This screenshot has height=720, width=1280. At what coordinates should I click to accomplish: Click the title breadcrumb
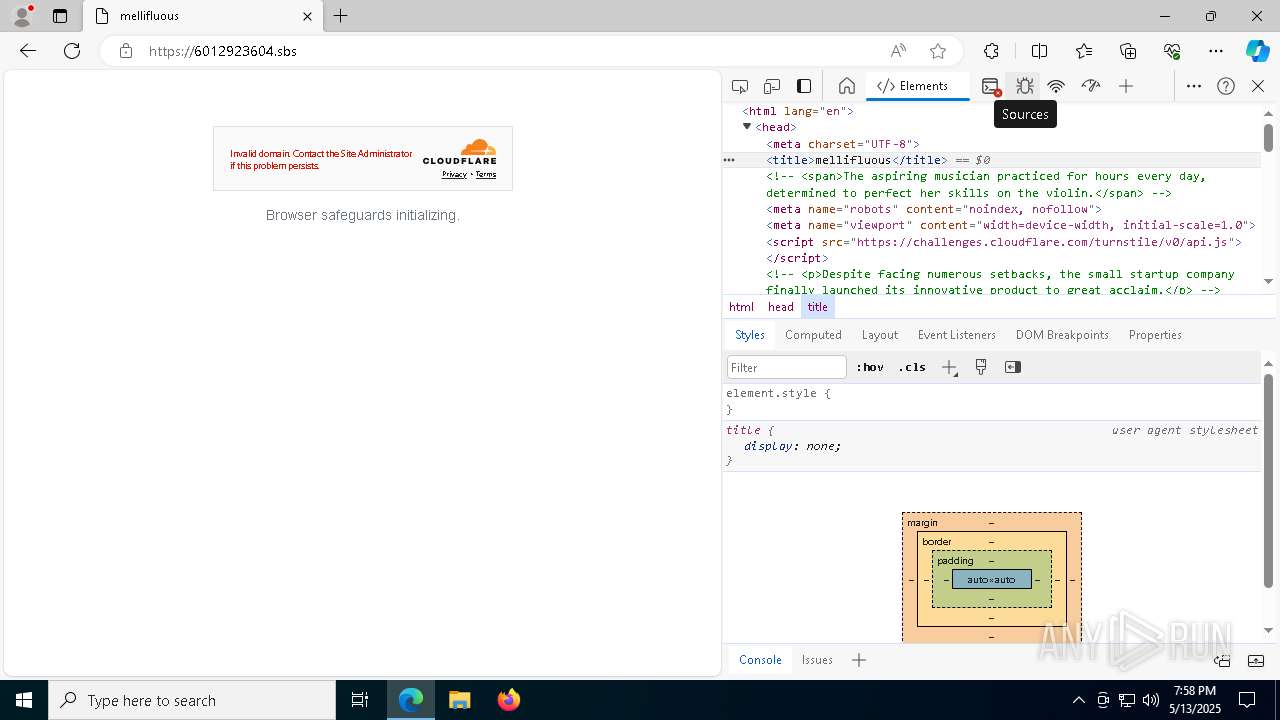coord(818,307)
